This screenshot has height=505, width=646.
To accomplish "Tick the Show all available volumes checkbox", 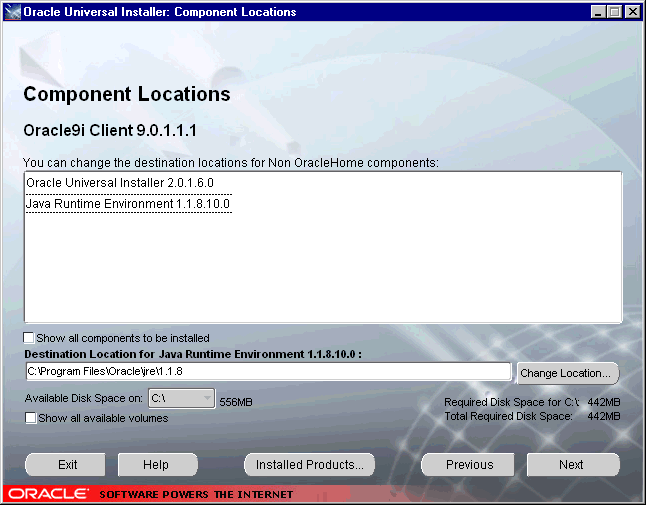I will click(x=30, y=418).
